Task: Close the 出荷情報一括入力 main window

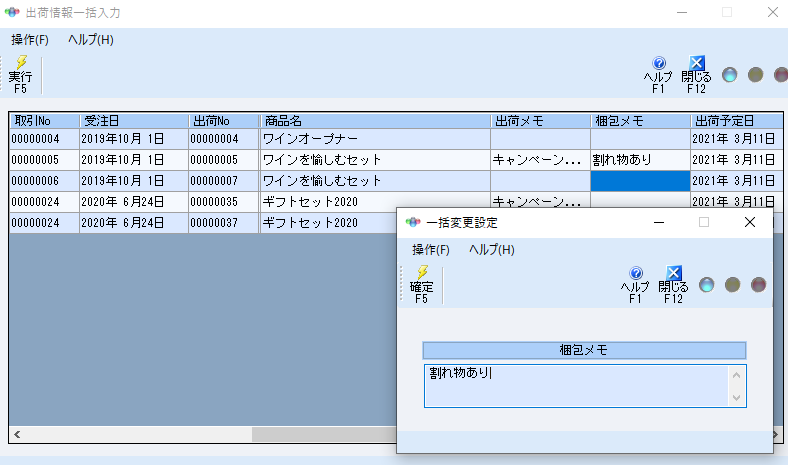Action: click(773, 12)
